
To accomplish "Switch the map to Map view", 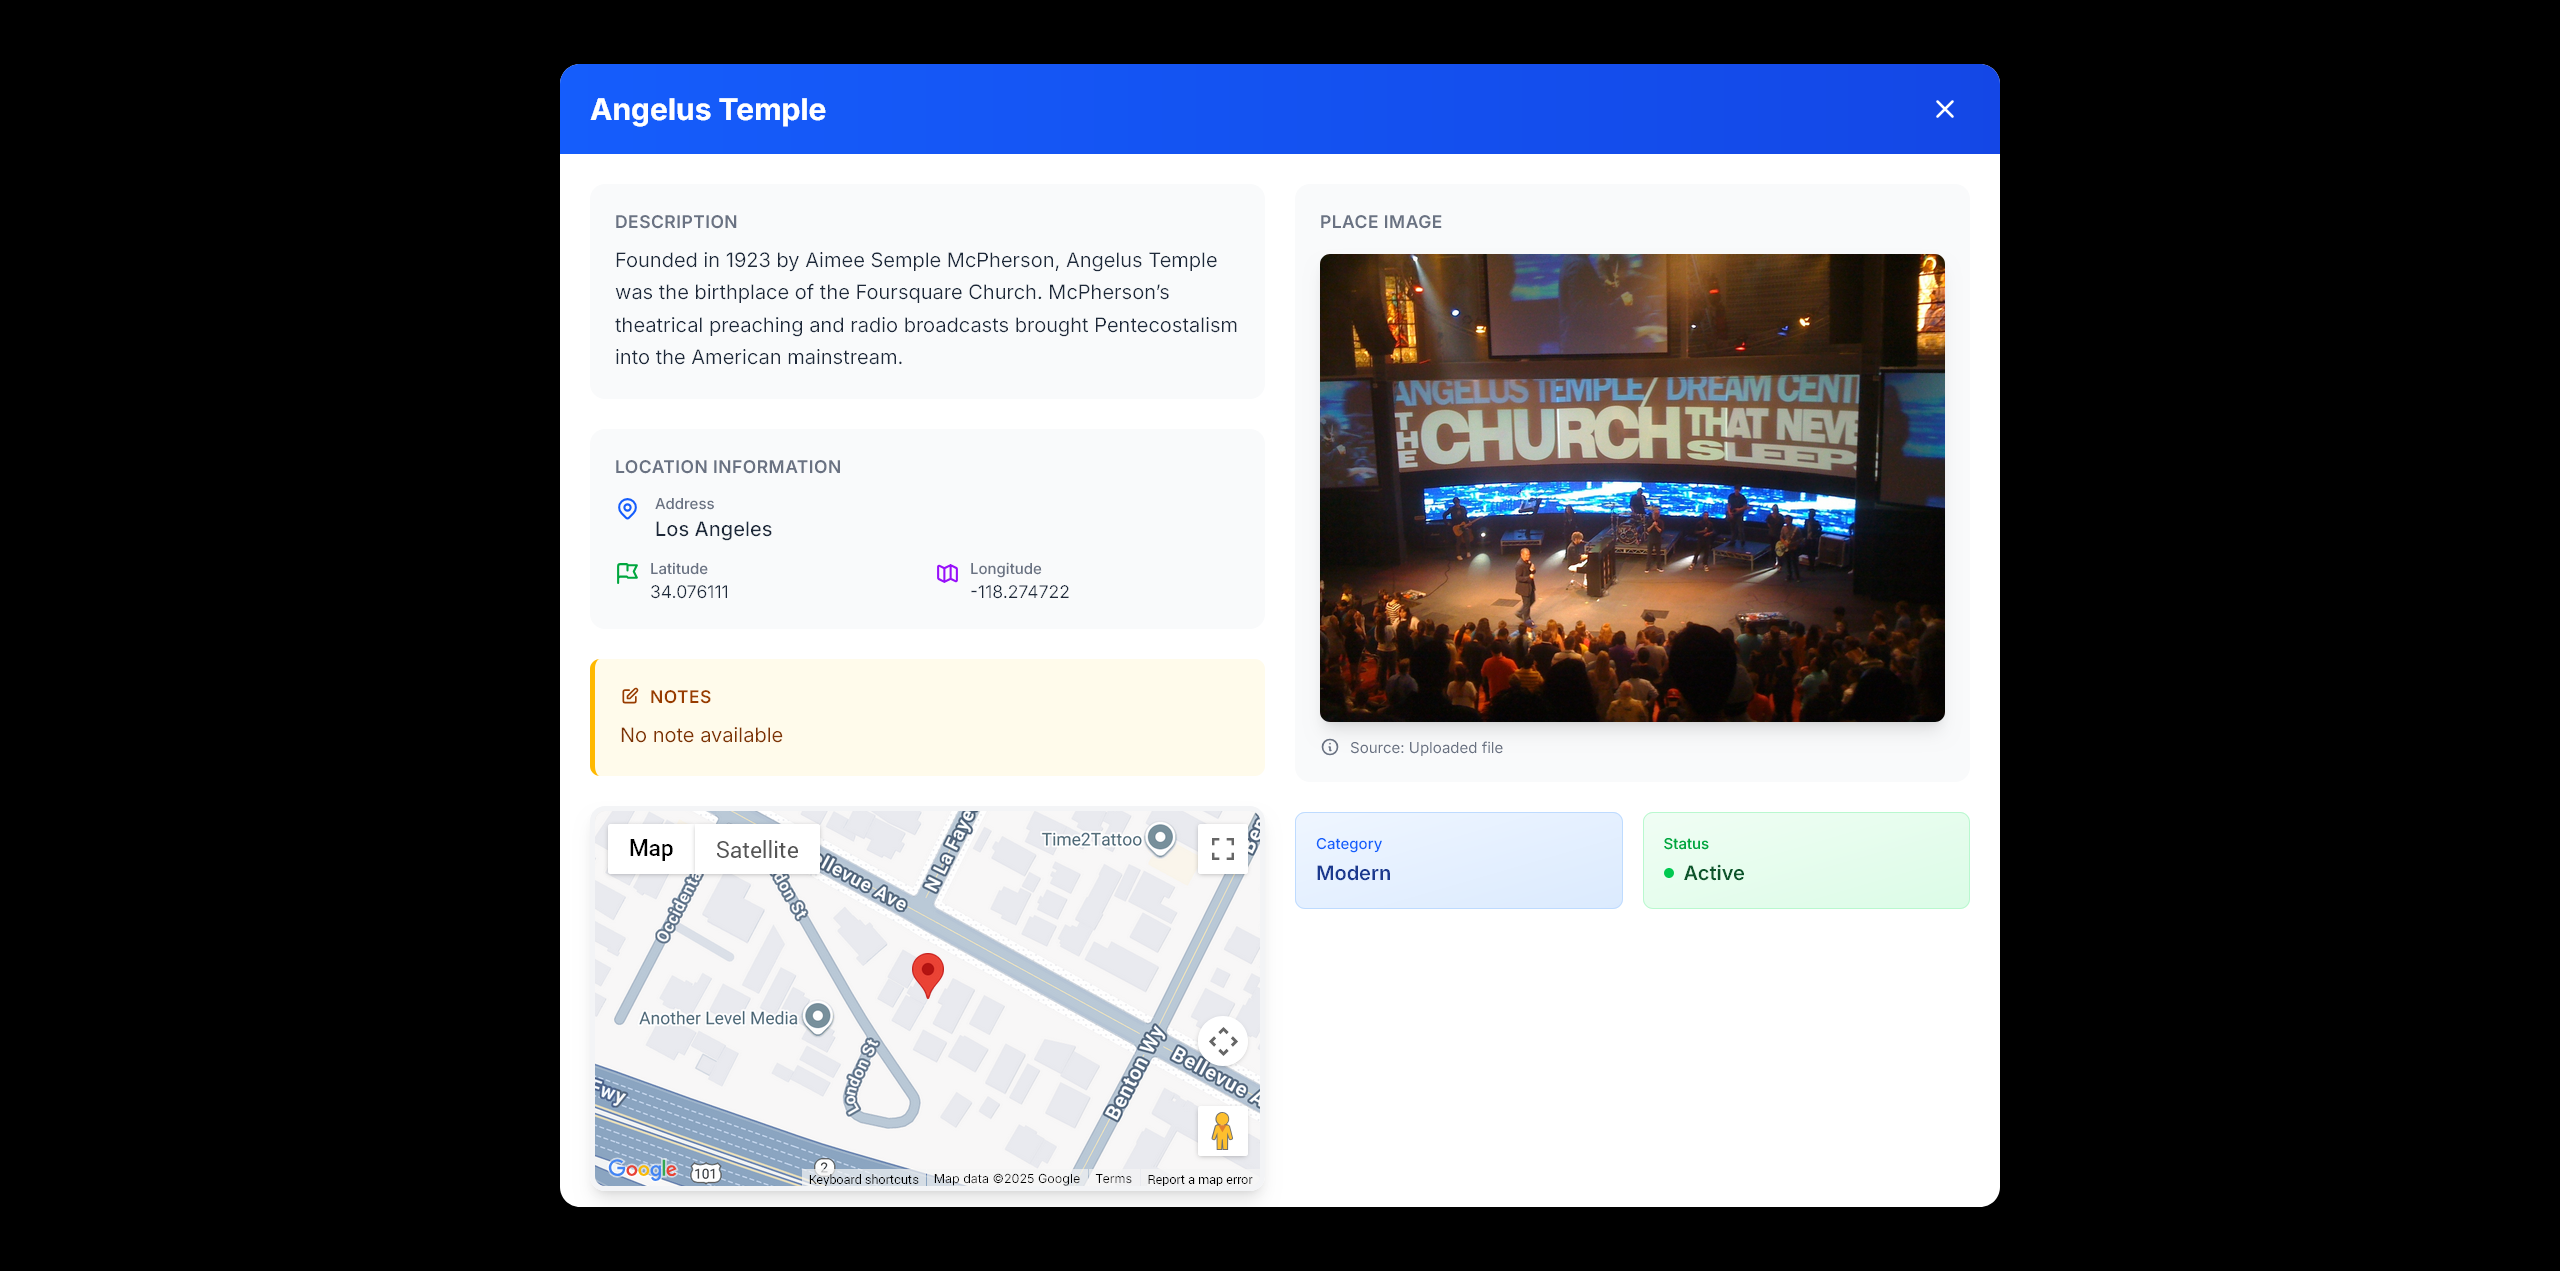I will [650, 848].
